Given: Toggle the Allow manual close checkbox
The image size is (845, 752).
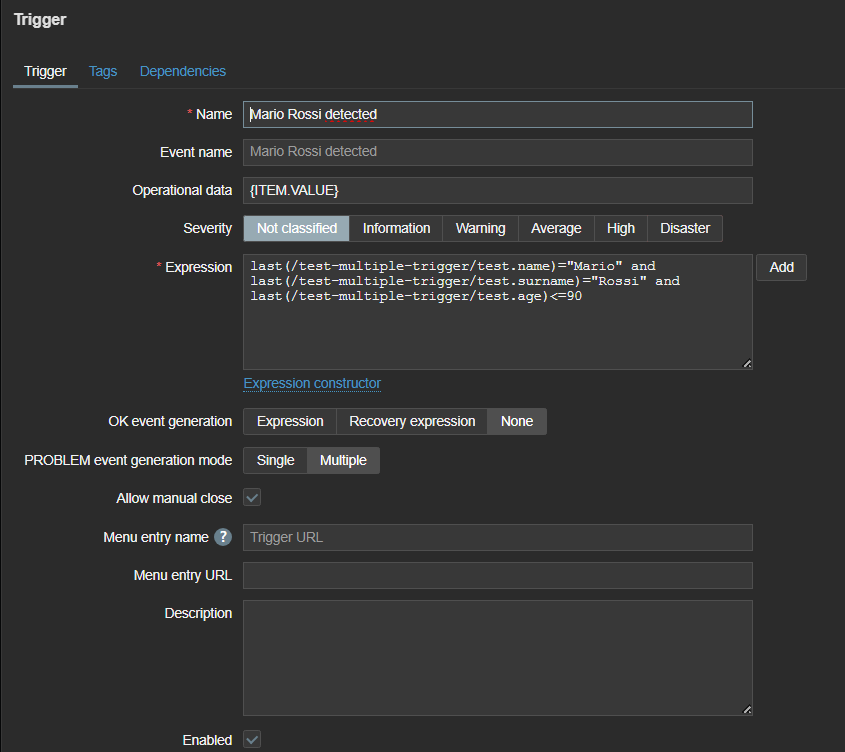Looking at the screenshot, I should tap(252, 498).
